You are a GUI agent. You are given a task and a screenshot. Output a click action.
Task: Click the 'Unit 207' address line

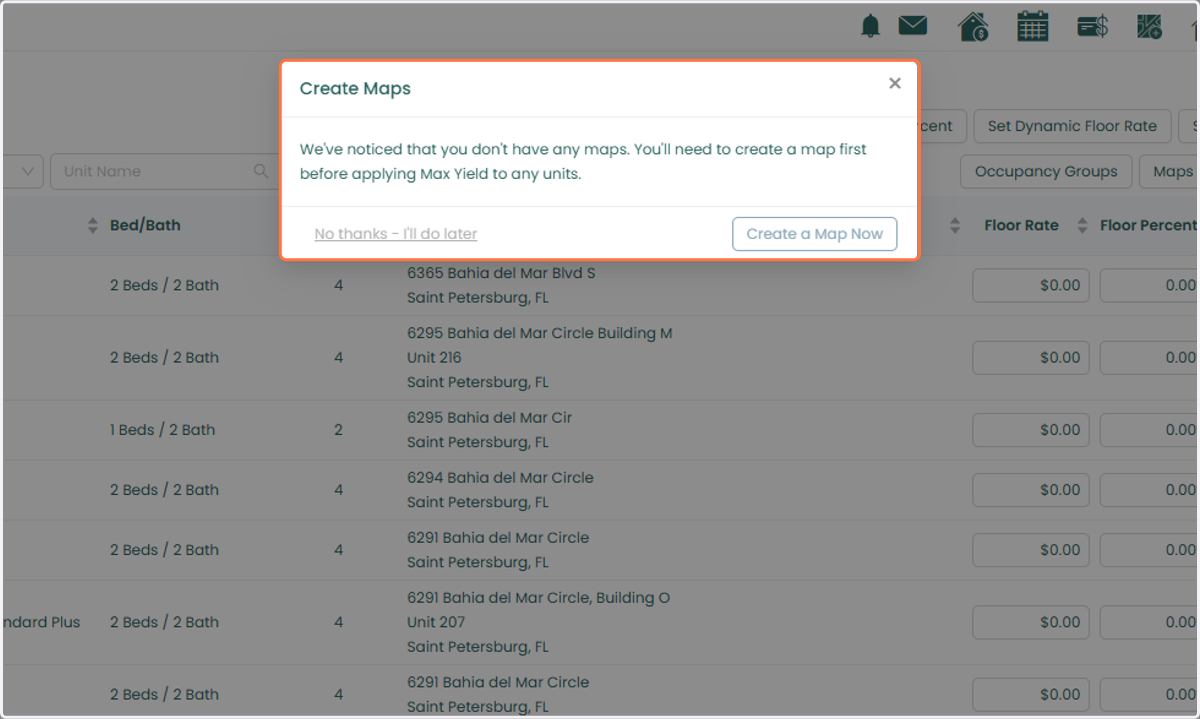click(435, 622)
